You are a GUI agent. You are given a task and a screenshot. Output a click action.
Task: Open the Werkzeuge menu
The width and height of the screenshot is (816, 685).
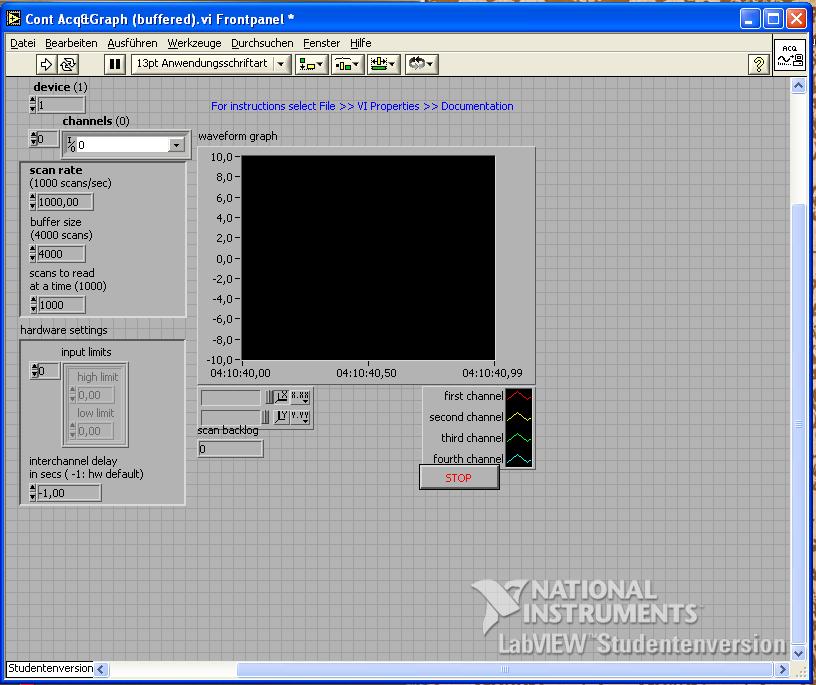click(x=194, y=43)
